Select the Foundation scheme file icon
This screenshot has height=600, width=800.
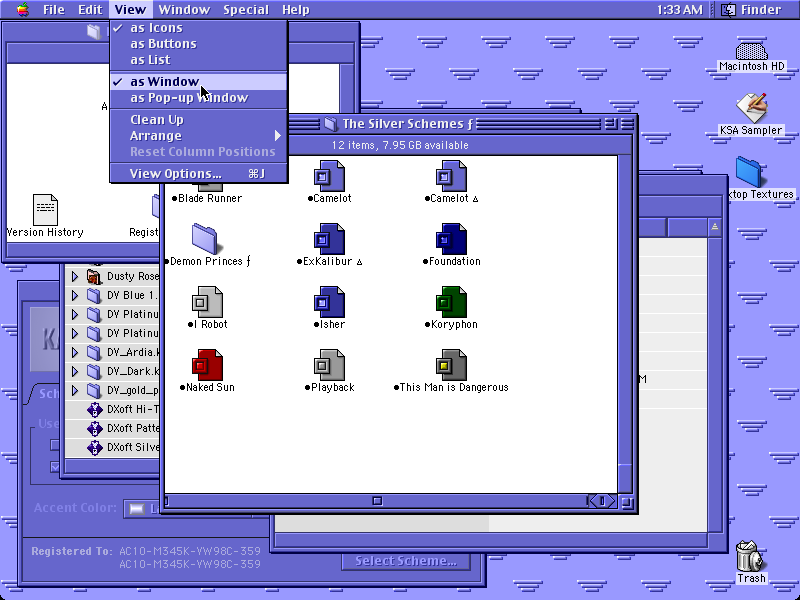click(451, 239)
